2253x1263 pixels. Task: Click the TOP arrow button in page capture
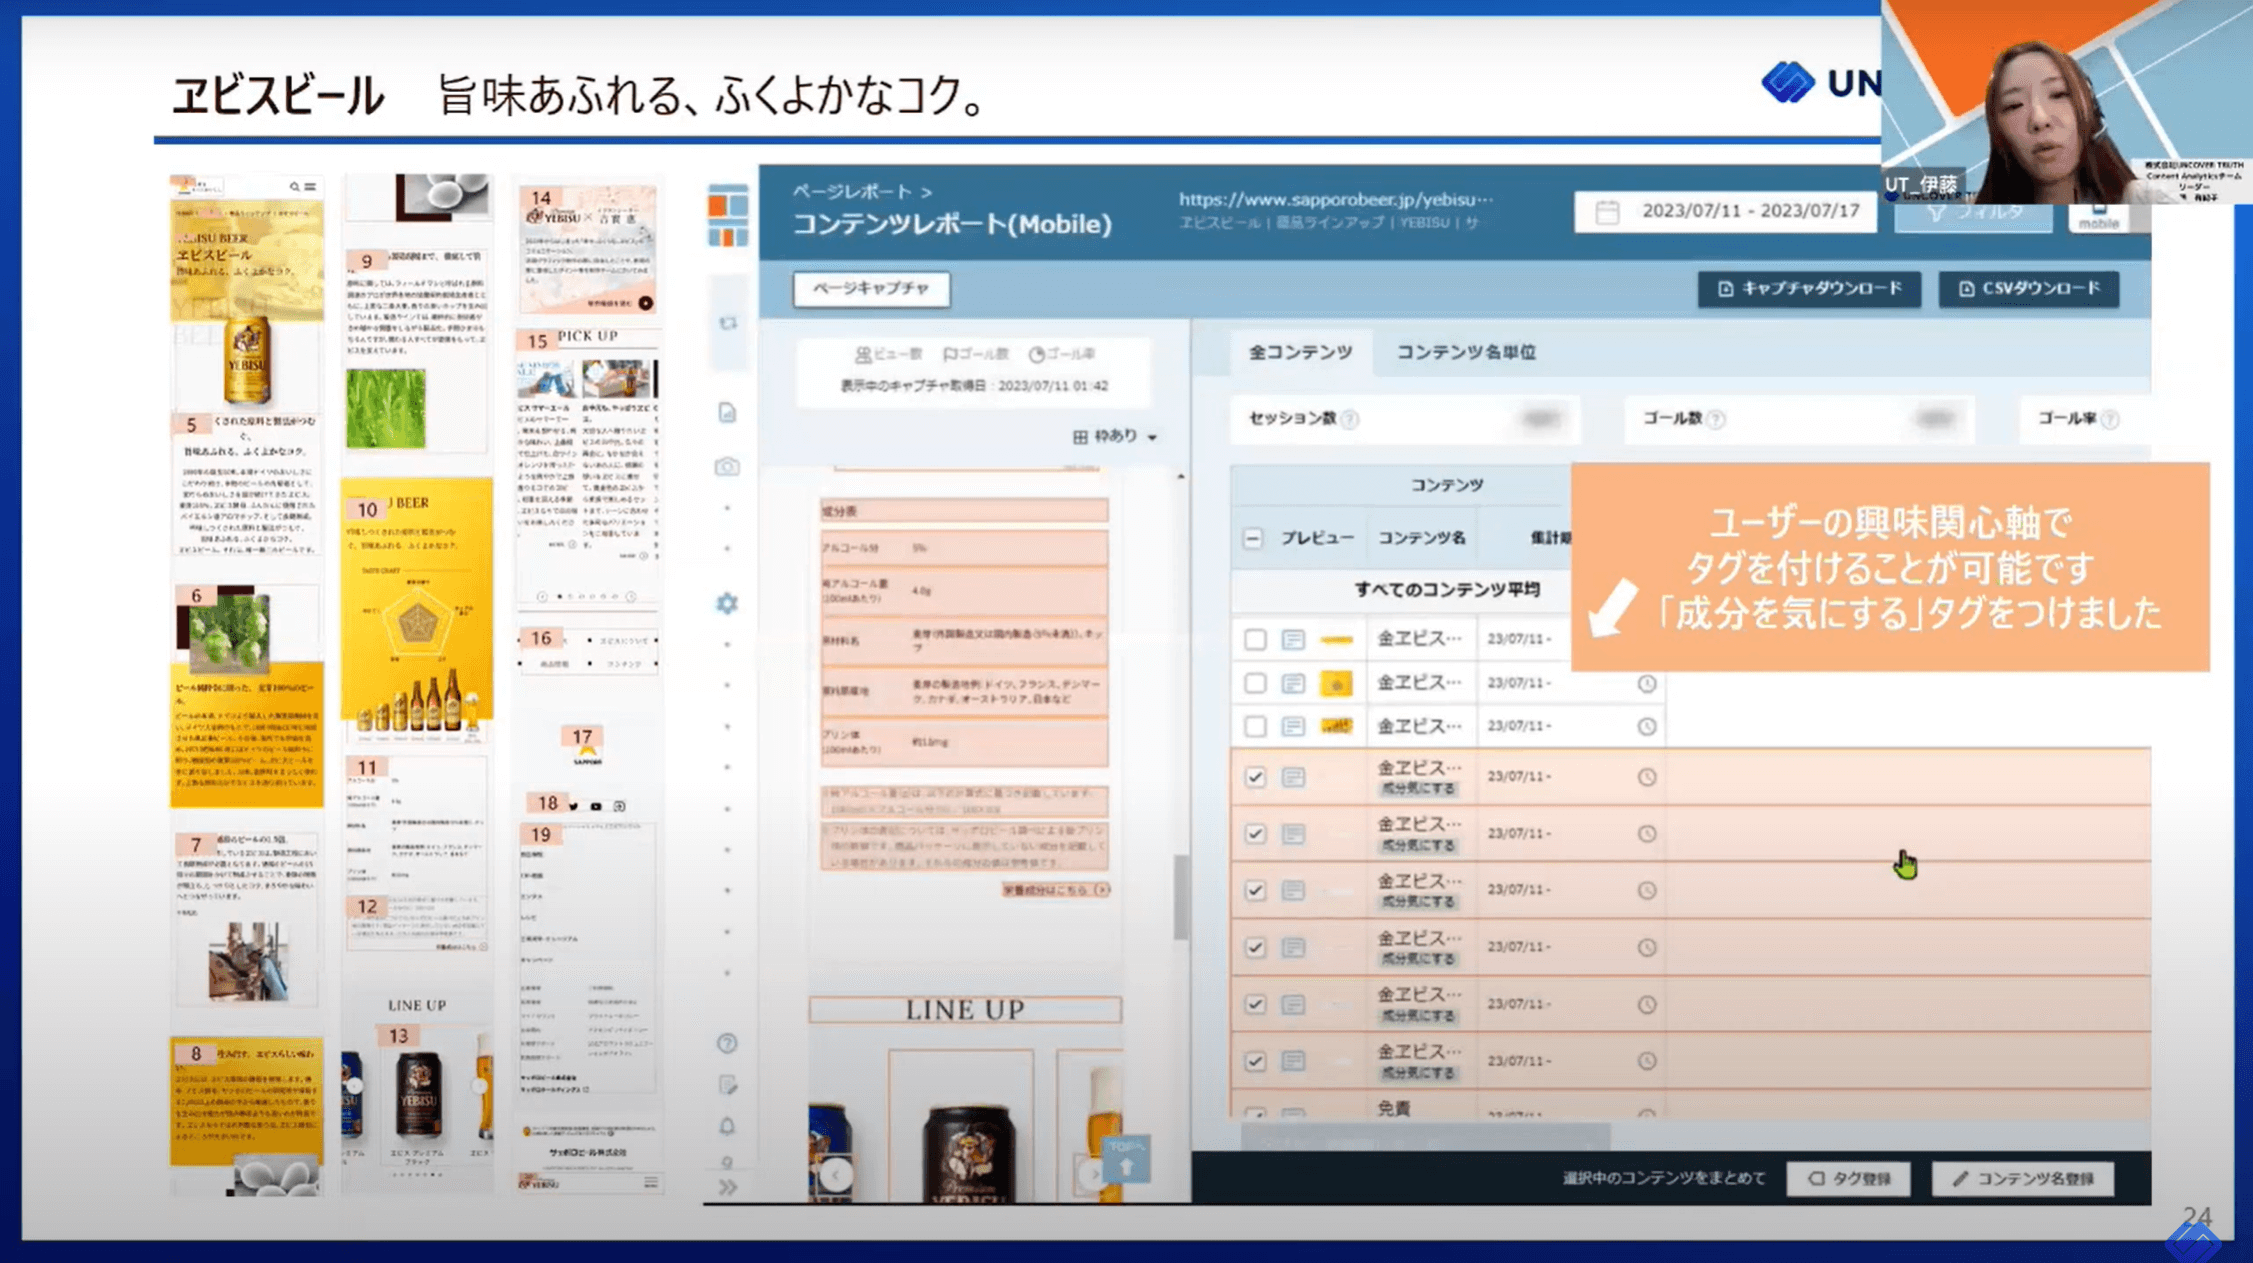coord(1126,1159)
